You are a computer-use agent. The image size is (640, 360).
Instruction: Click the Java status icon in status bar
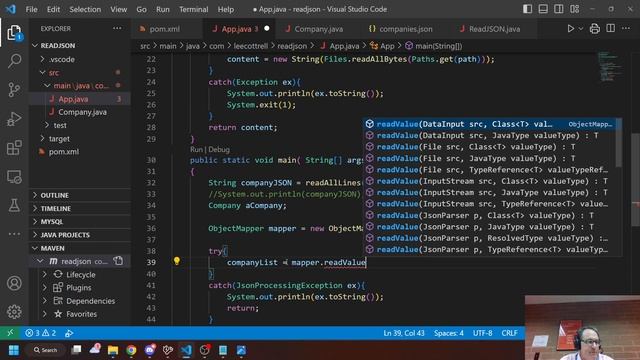coord(69,333)
